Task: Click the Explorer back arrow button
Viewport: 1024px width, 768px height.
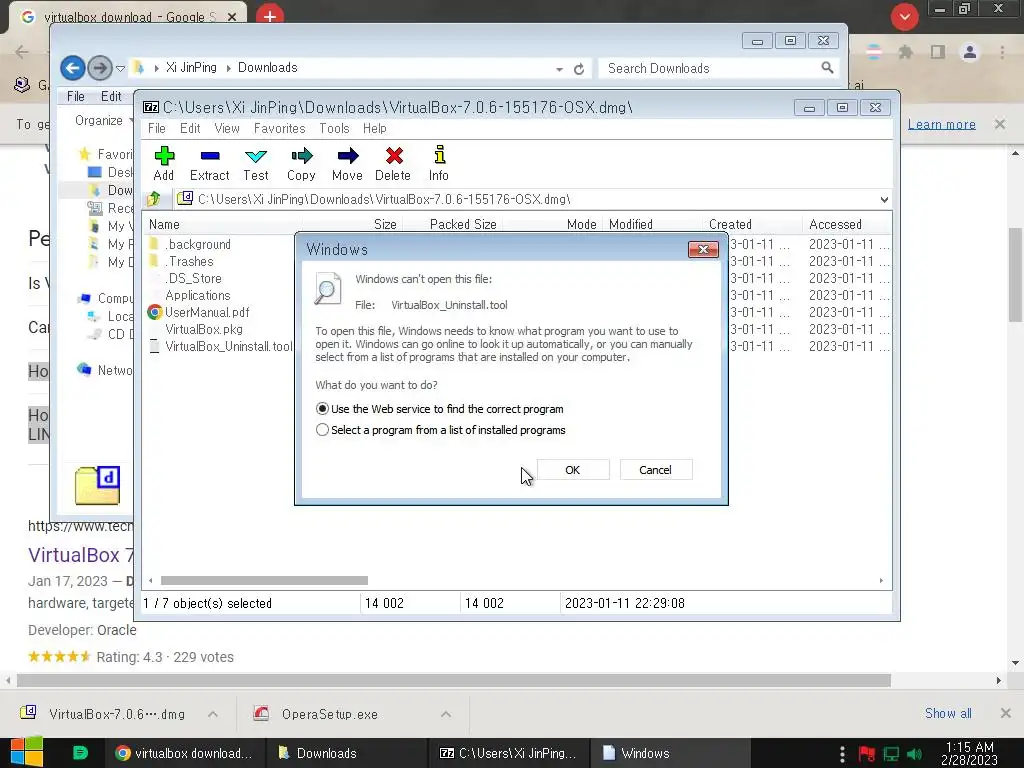Action: [72, 68]
